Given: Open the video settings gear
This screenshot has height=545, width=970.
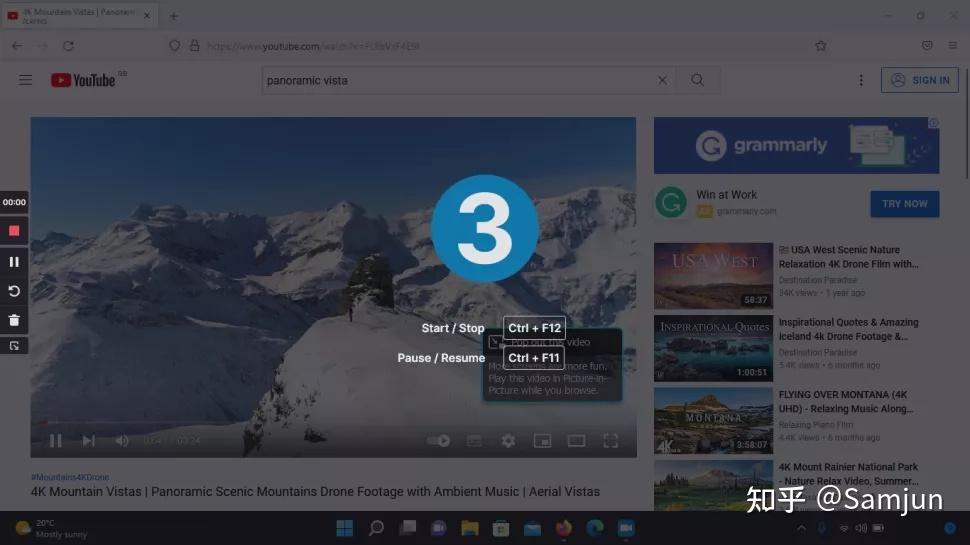Looking at the screenshot, I should [508, 440].
